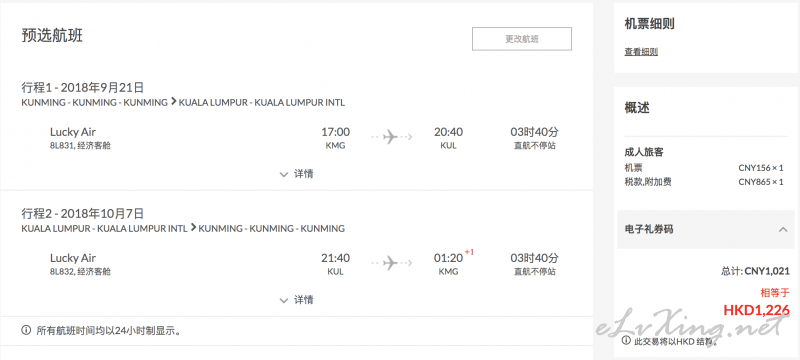Click the airplane icon for the KMG to KUL flight
800x360 pixels.
(391, 137)
